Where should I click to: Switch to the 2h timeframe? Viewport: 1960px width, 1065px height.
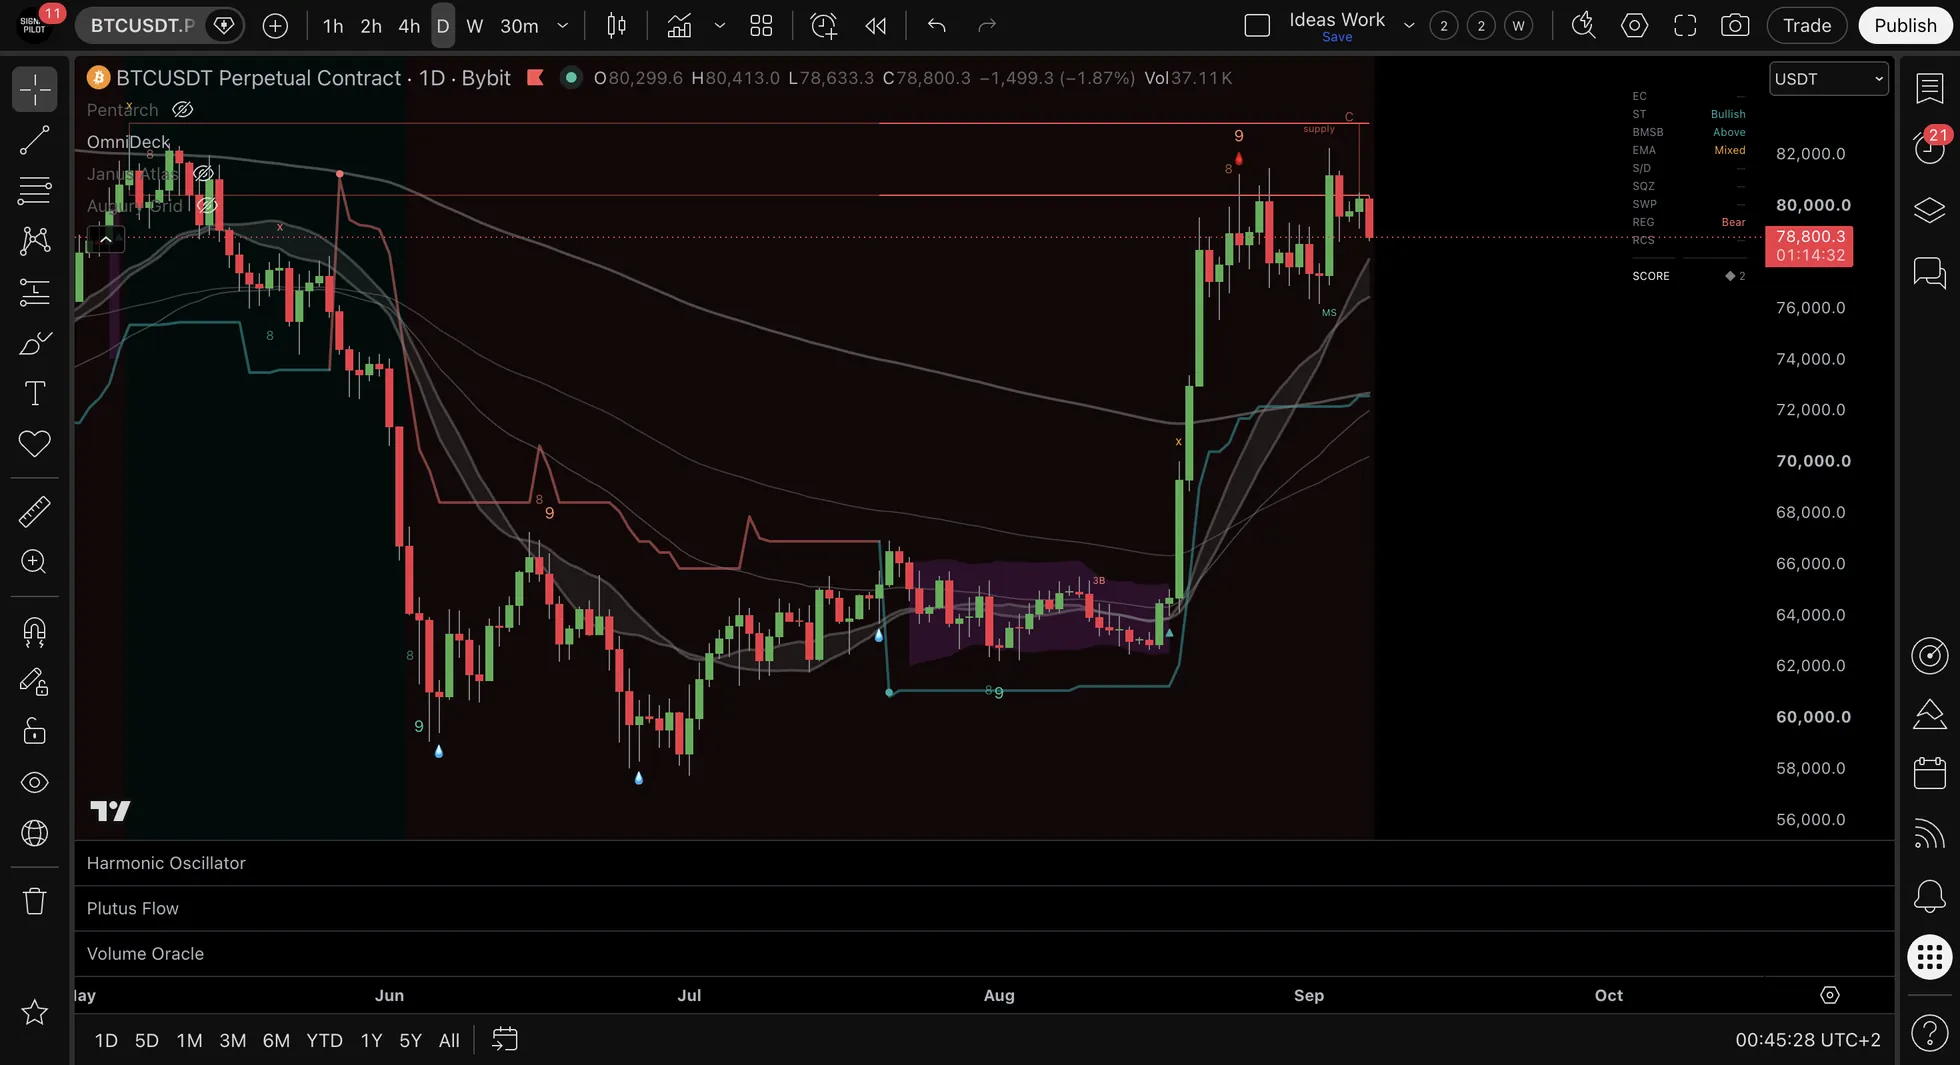click(371, 26)
